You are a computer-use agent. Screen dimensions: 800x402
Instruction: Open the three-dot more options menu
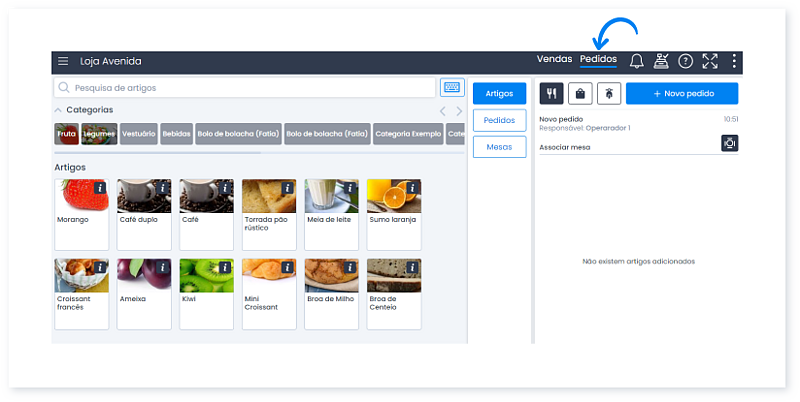click(x=734, y=61)
